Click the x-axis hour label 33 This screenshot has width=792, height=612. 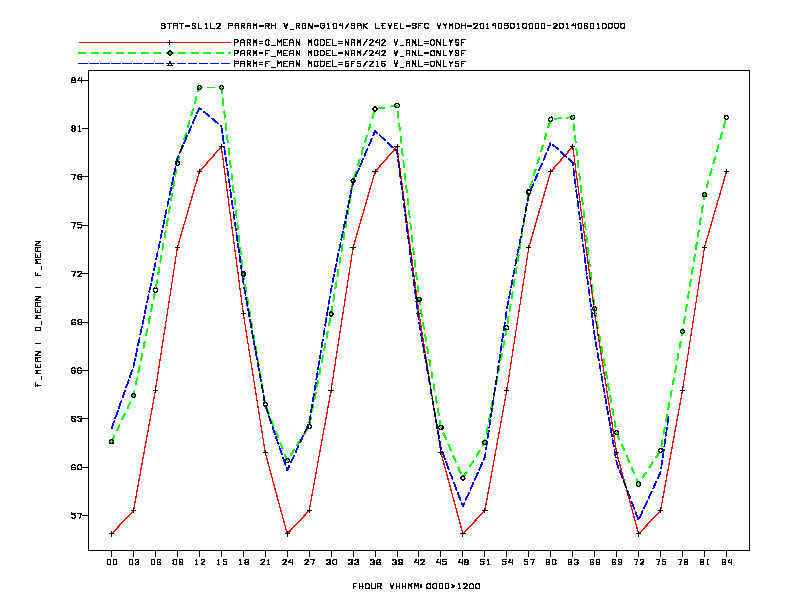pos(353,562)
